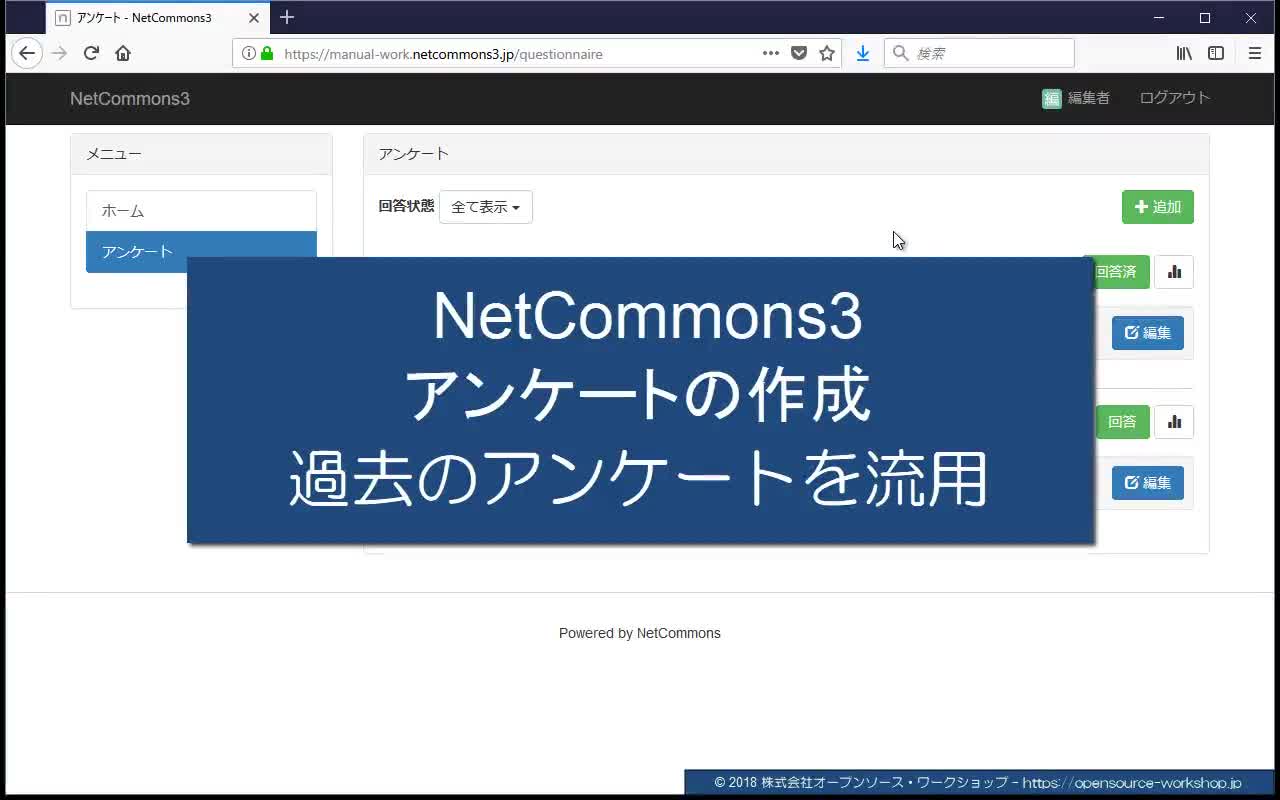Open the page actions three-dot menu
The height and width of the screenshot is (800, 1280).
[x=771, y=54]
